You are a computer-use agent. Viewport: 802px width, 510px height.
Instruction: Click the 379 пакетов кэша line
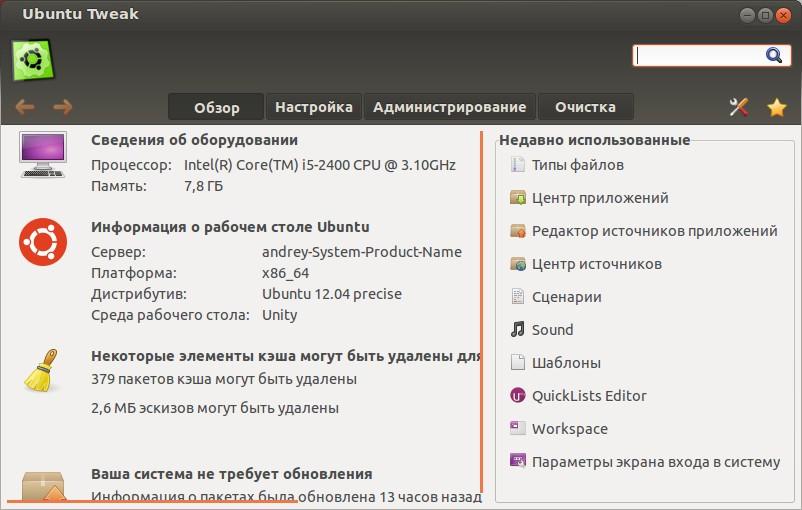coord(224,379)
